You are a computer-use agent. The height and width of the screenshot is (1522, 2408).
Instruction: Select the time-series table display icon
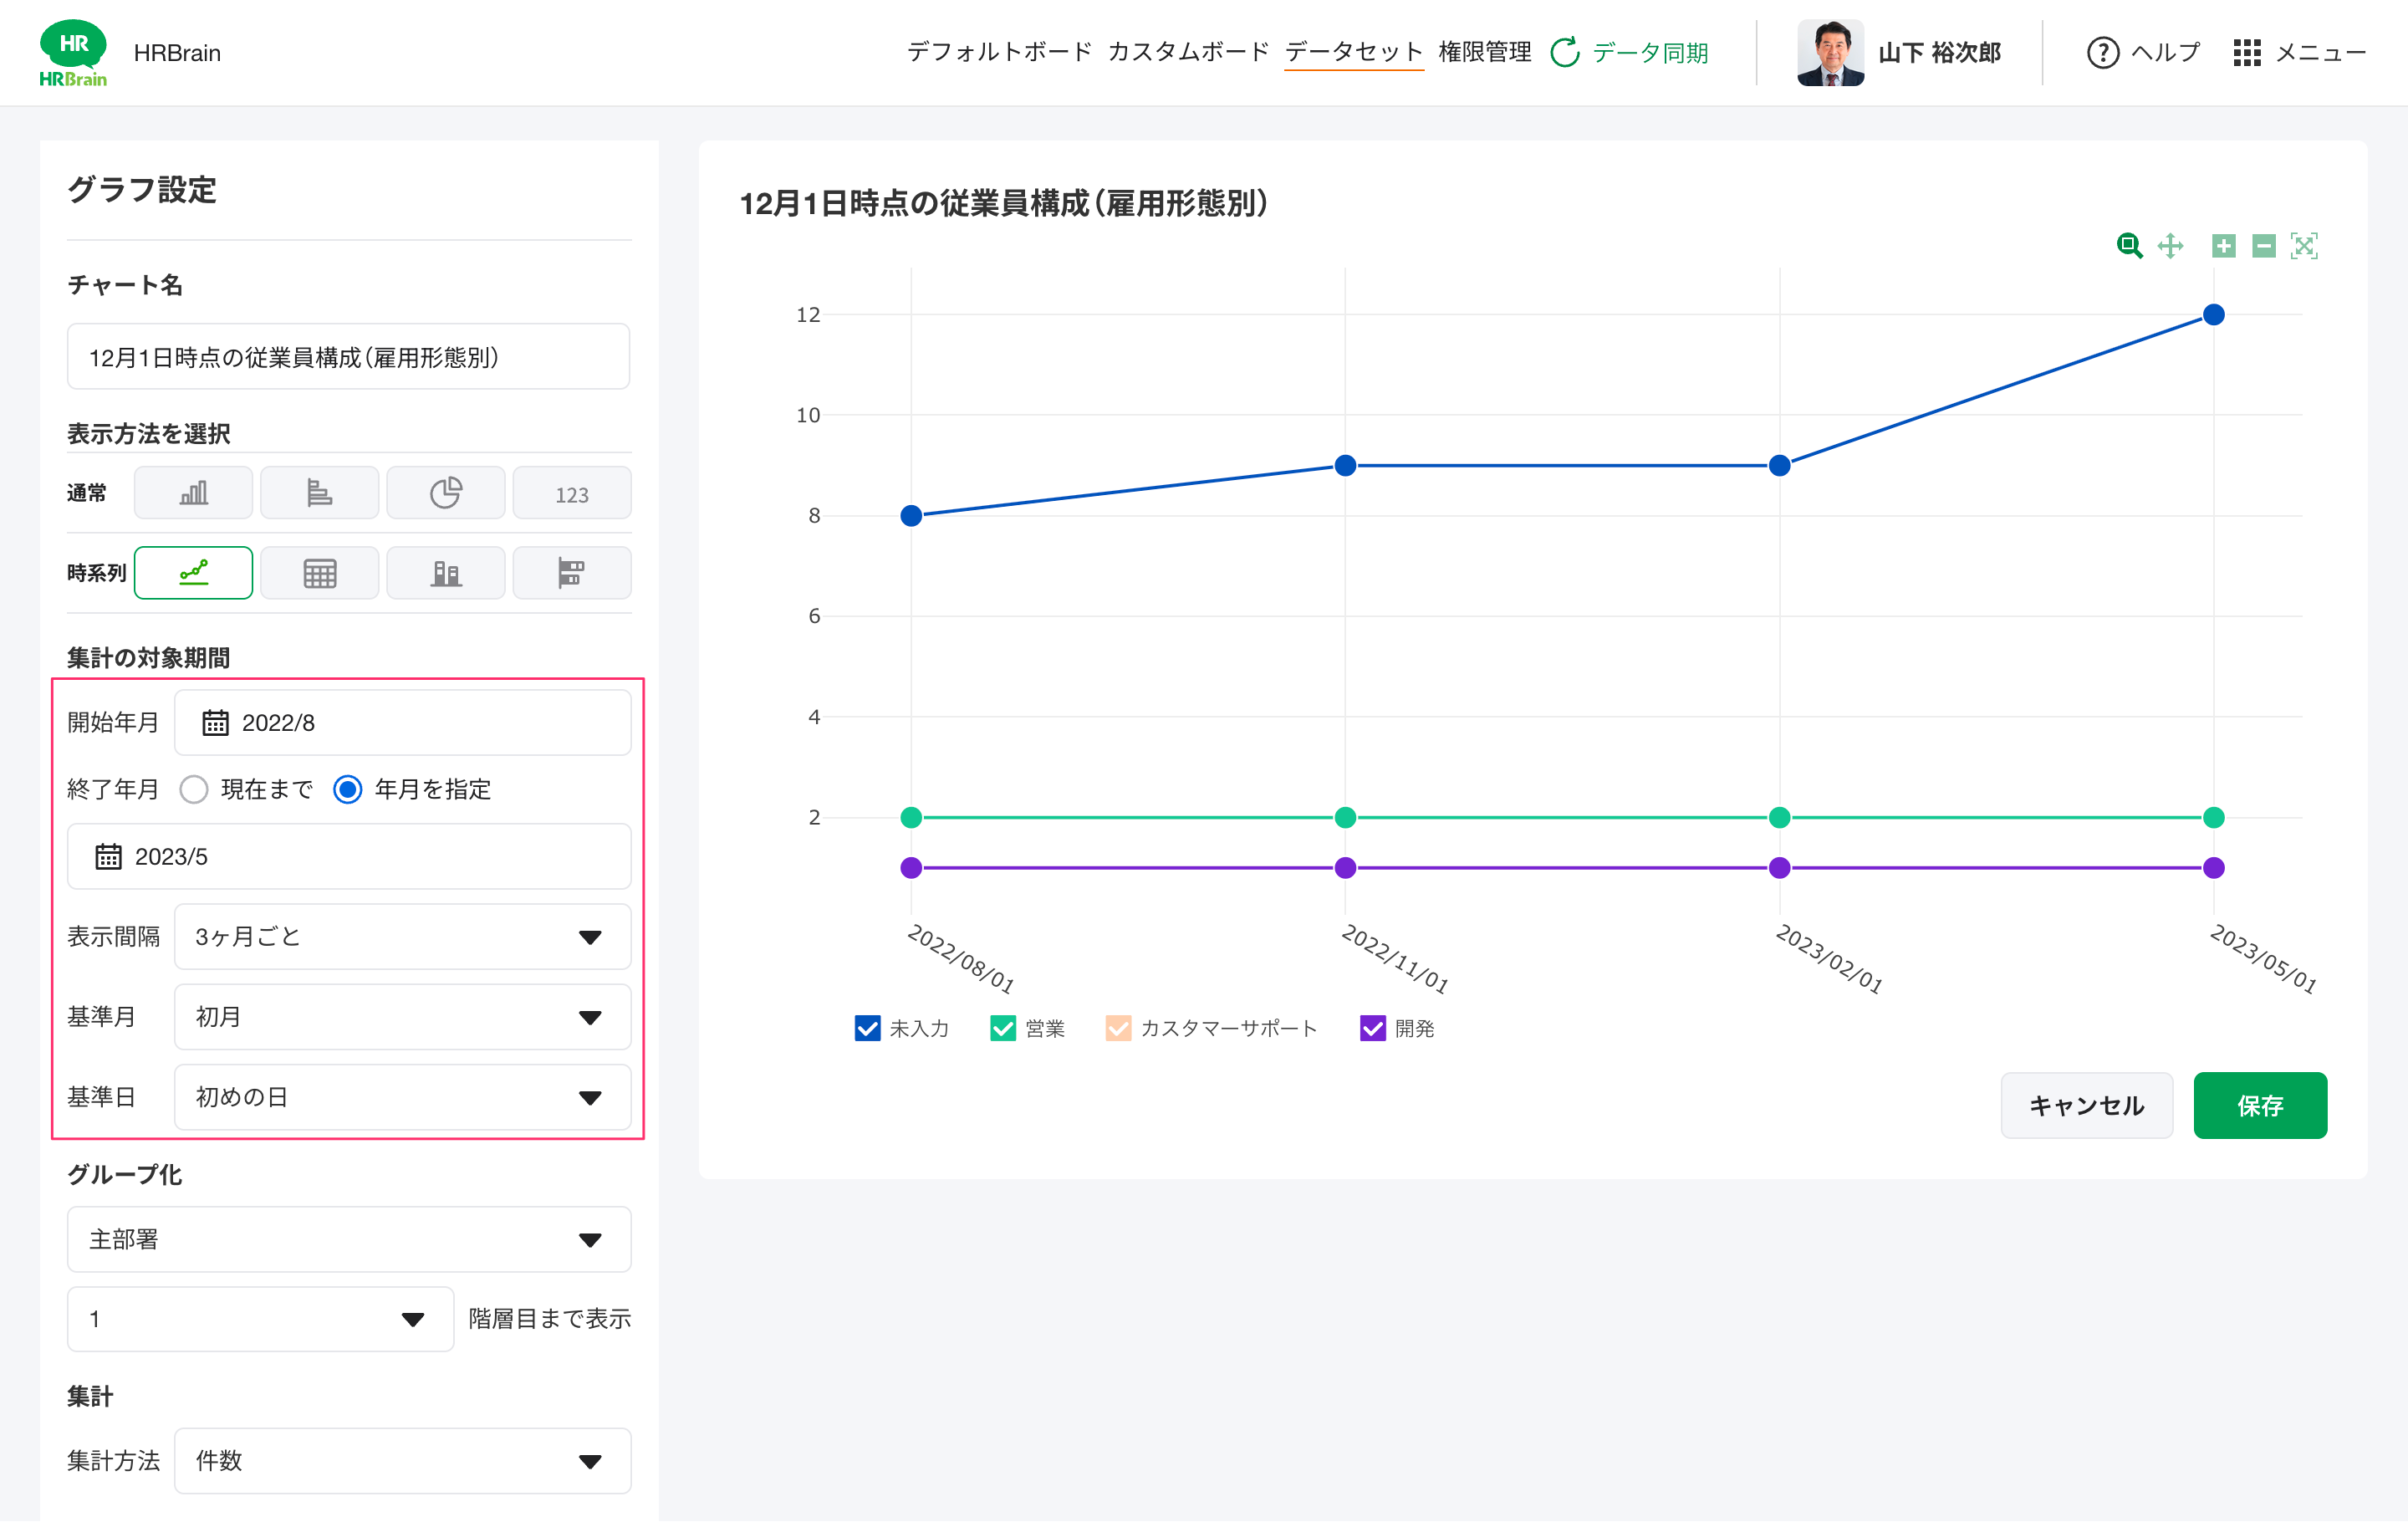click(319, 573)
